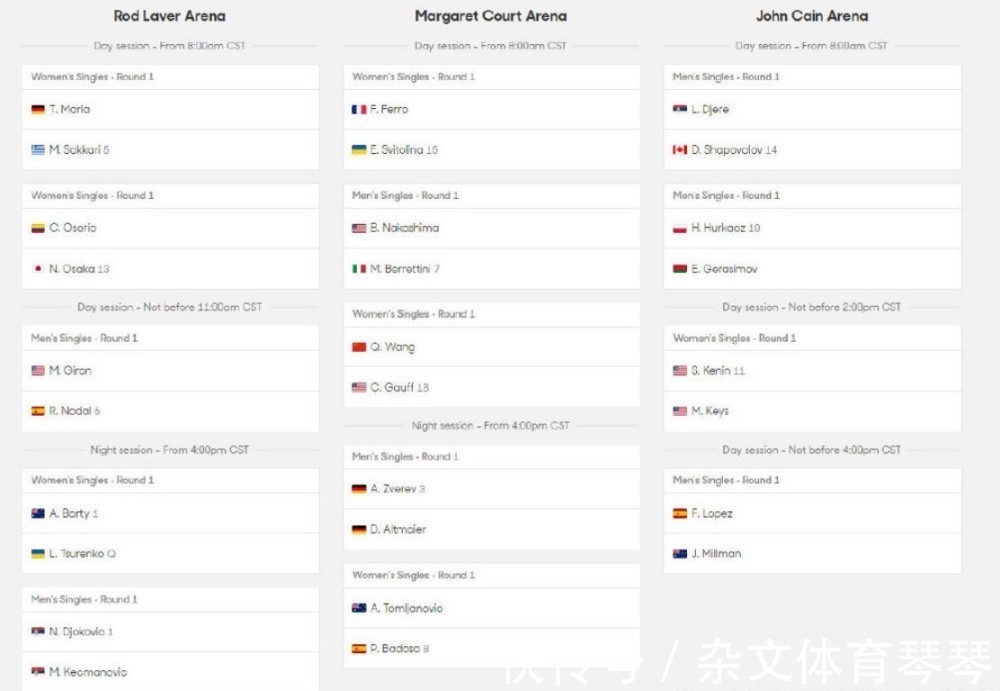Click the Australian flag beside A. Barty
This screenshot has height=691, width=1000.
coord(38,513)
